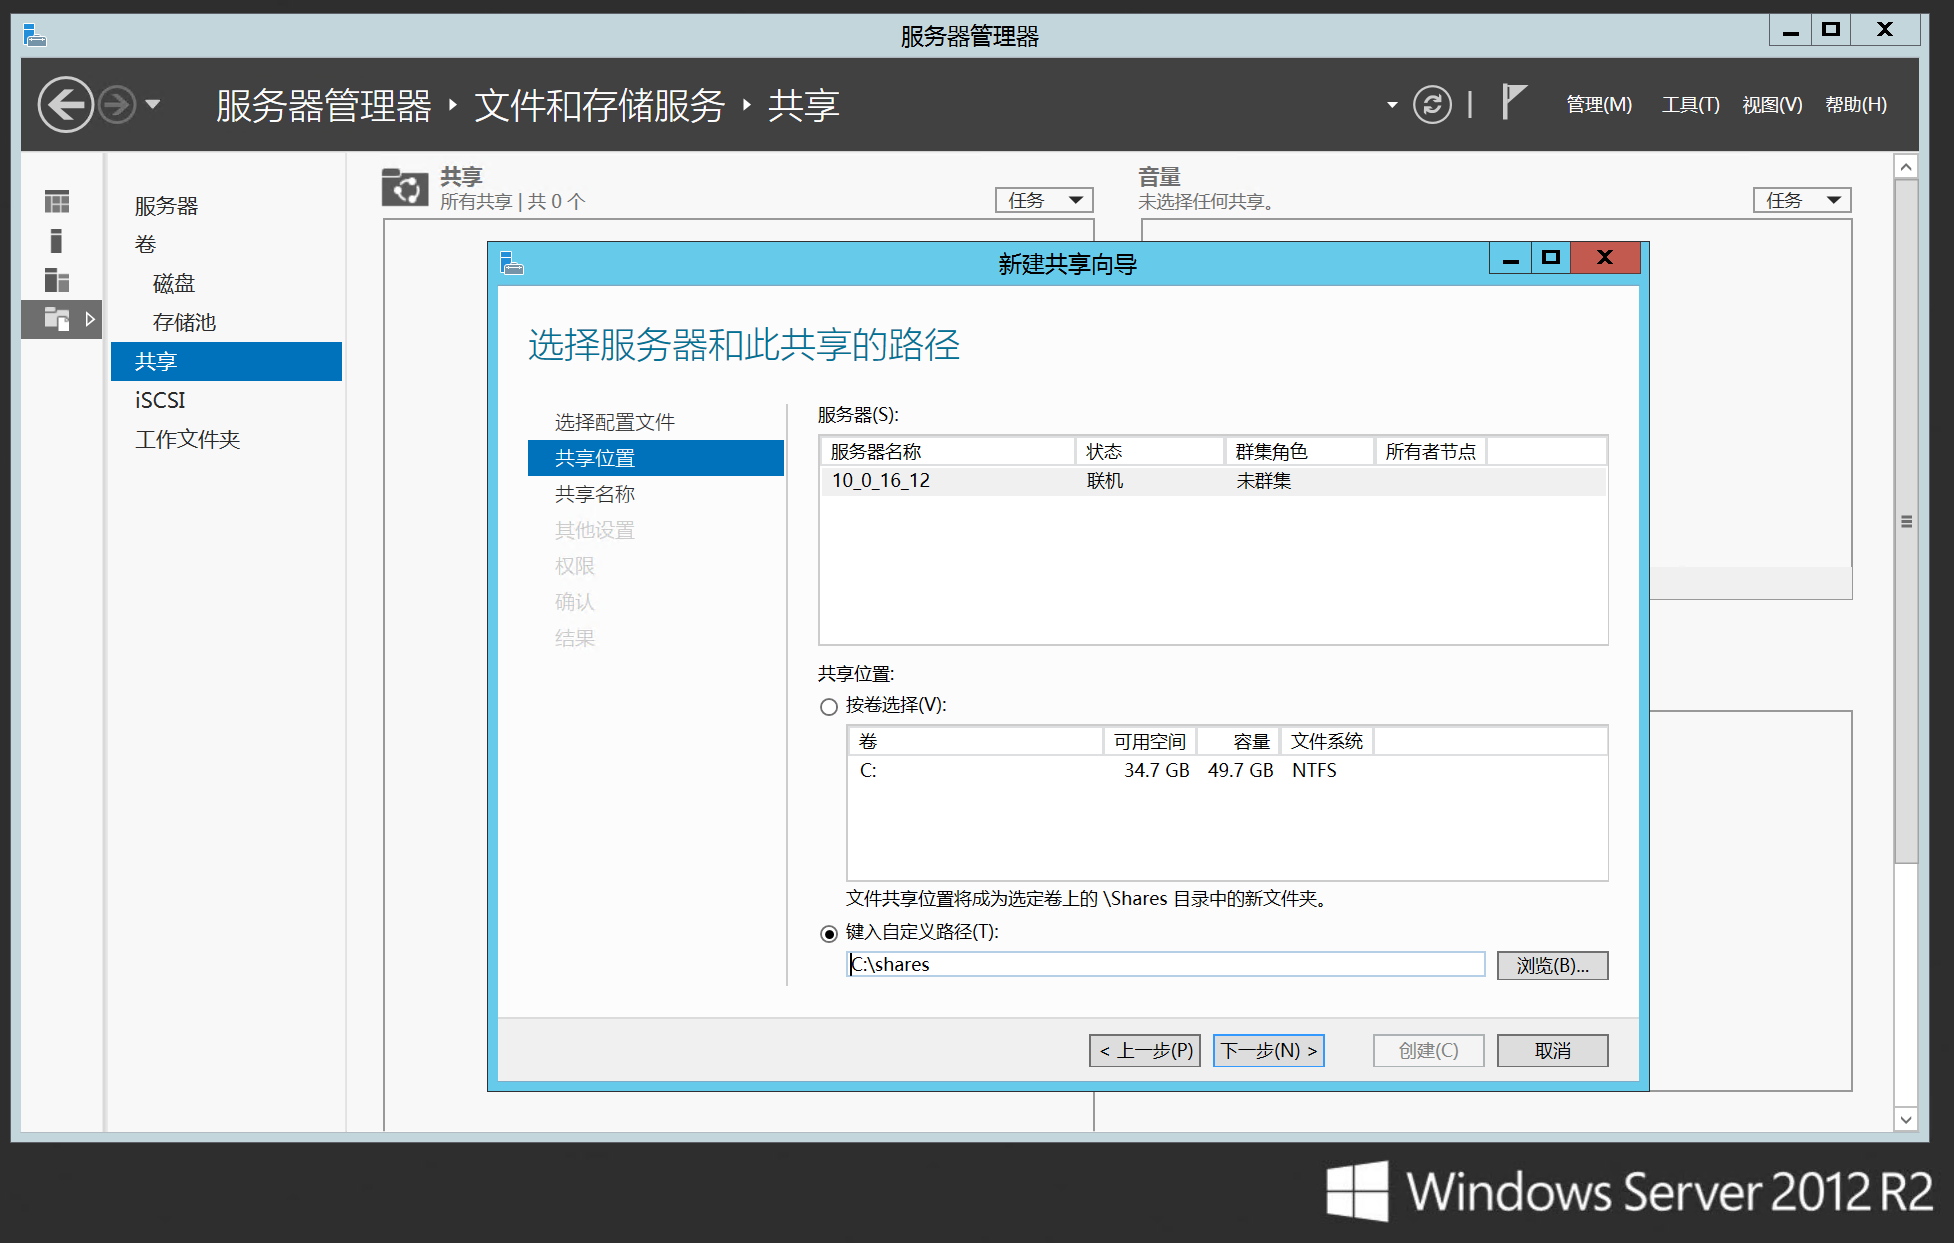The height and width of the screenshot is (1243, 1954).
Task: Expand the navigation history dropdown arrow
Action: tap(153, 104)
